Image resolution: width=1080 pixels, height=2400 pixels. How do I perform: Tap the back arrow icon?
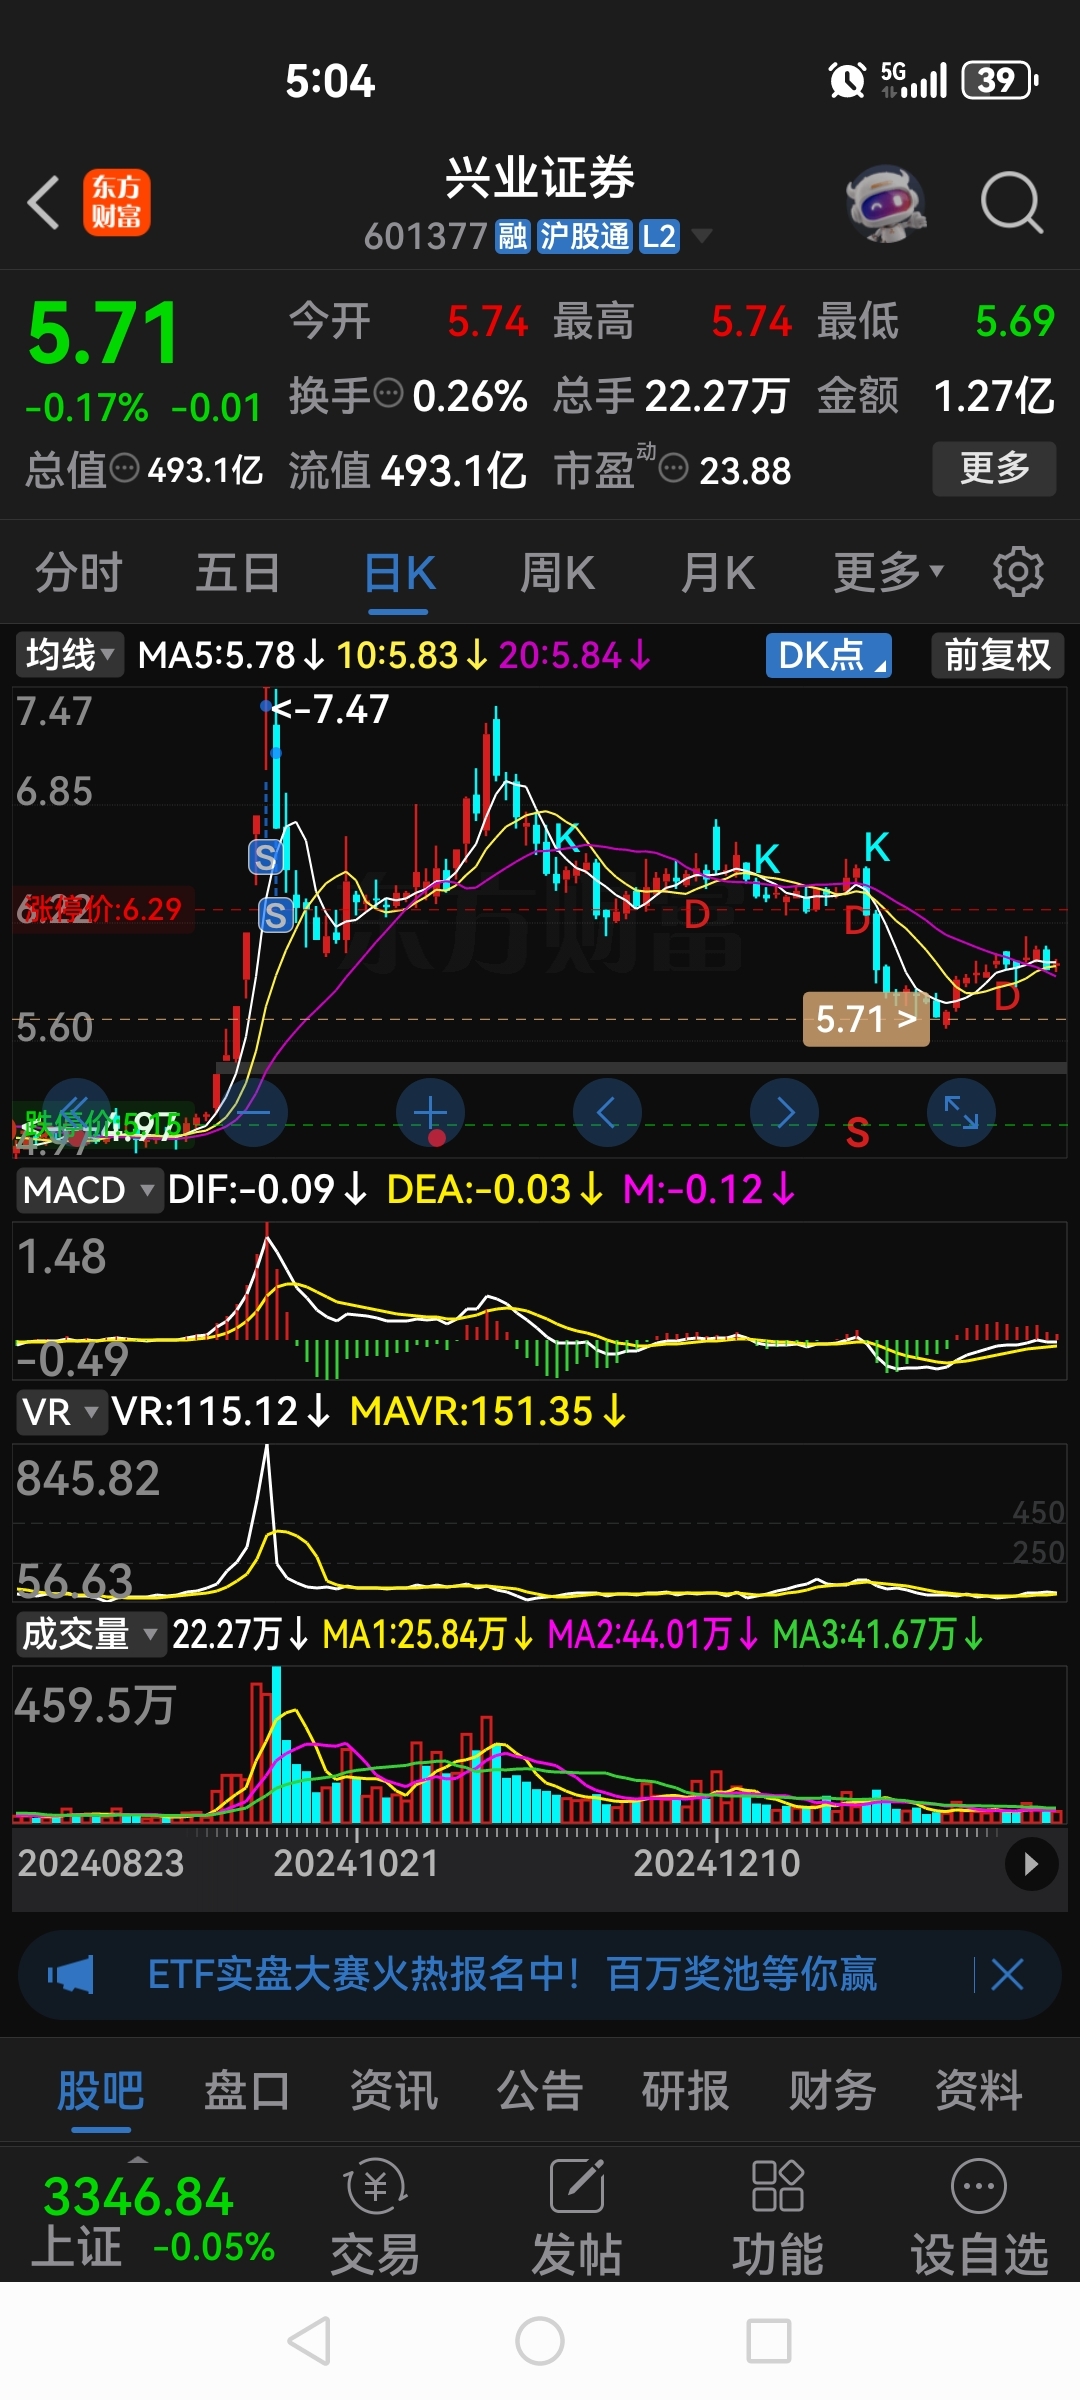[x=45, y=202]
